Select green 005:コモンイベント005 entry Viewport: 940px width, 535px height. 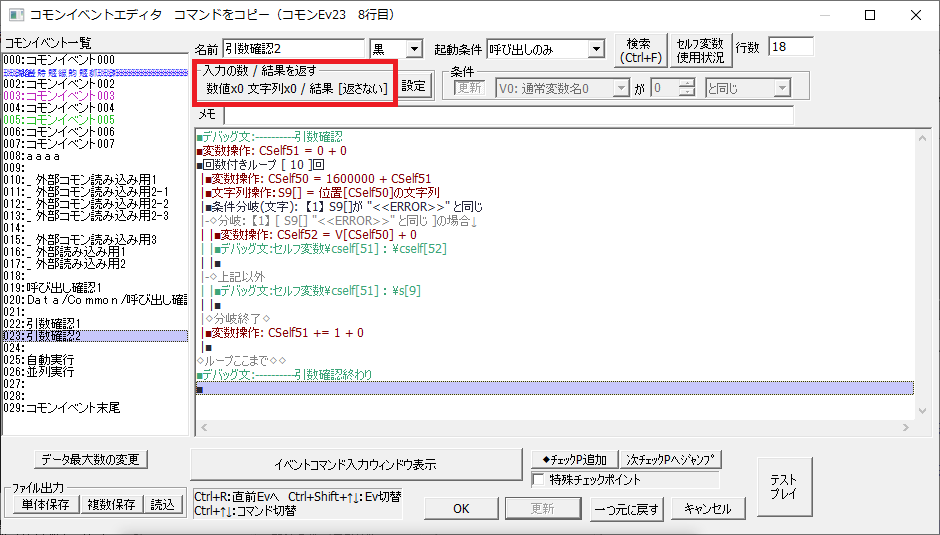coord(95,120)
